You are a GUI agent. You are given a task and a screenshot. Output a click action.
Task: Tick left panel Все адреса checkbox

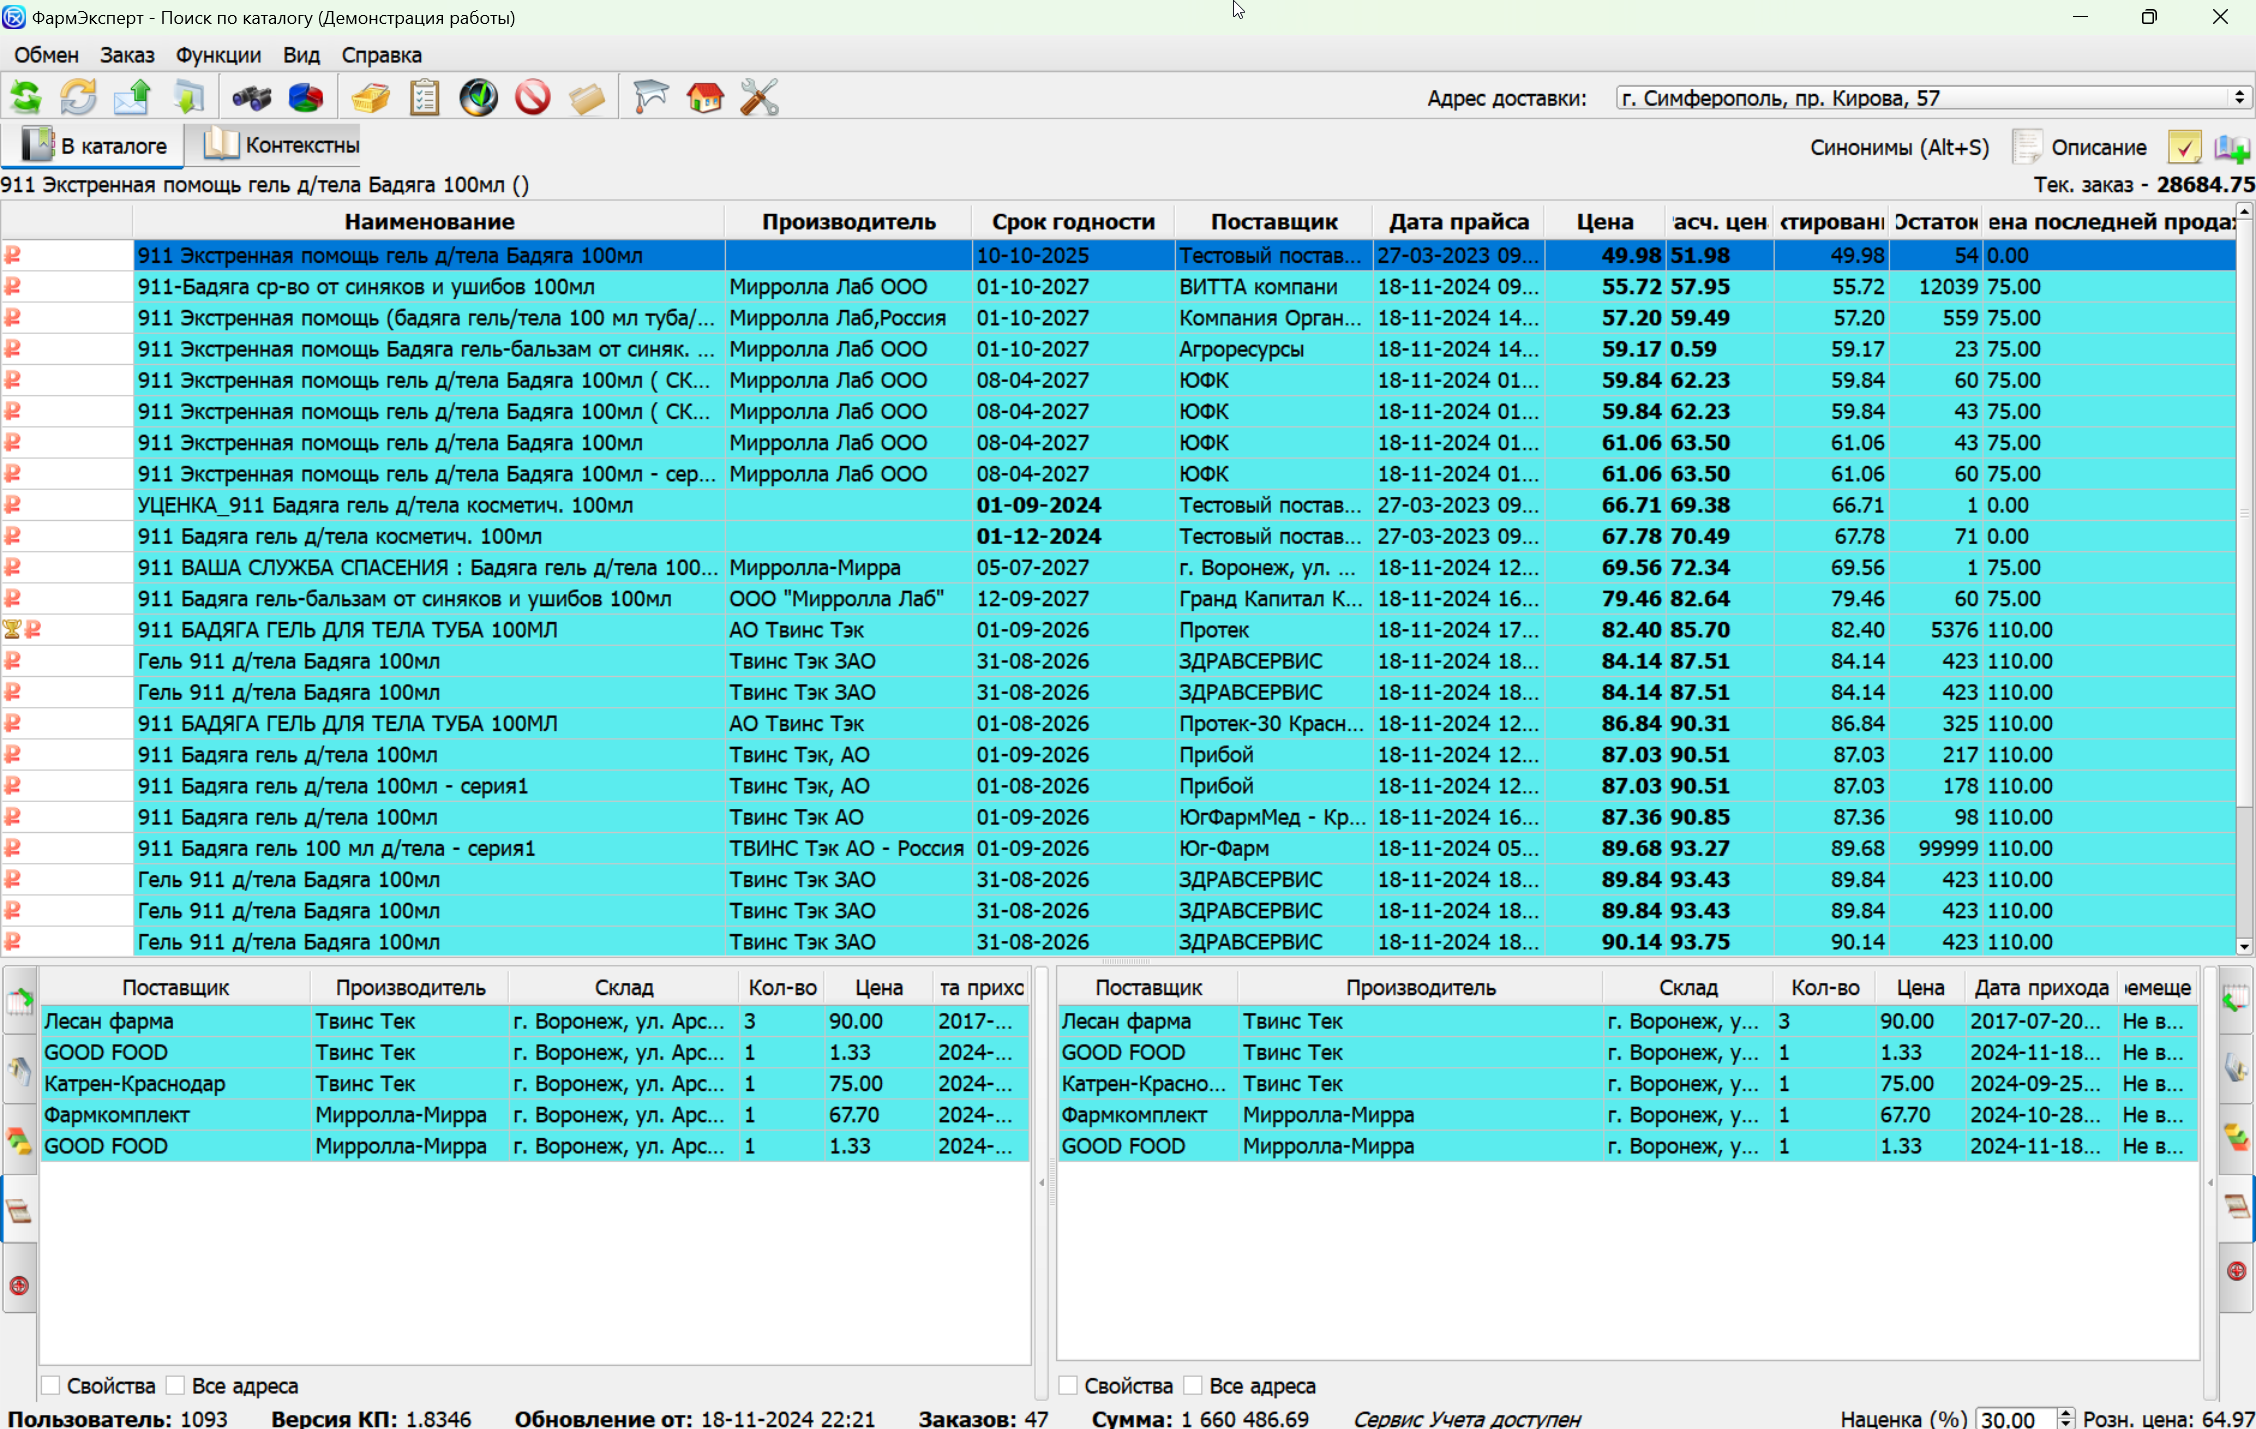[x=176, y=1385]
